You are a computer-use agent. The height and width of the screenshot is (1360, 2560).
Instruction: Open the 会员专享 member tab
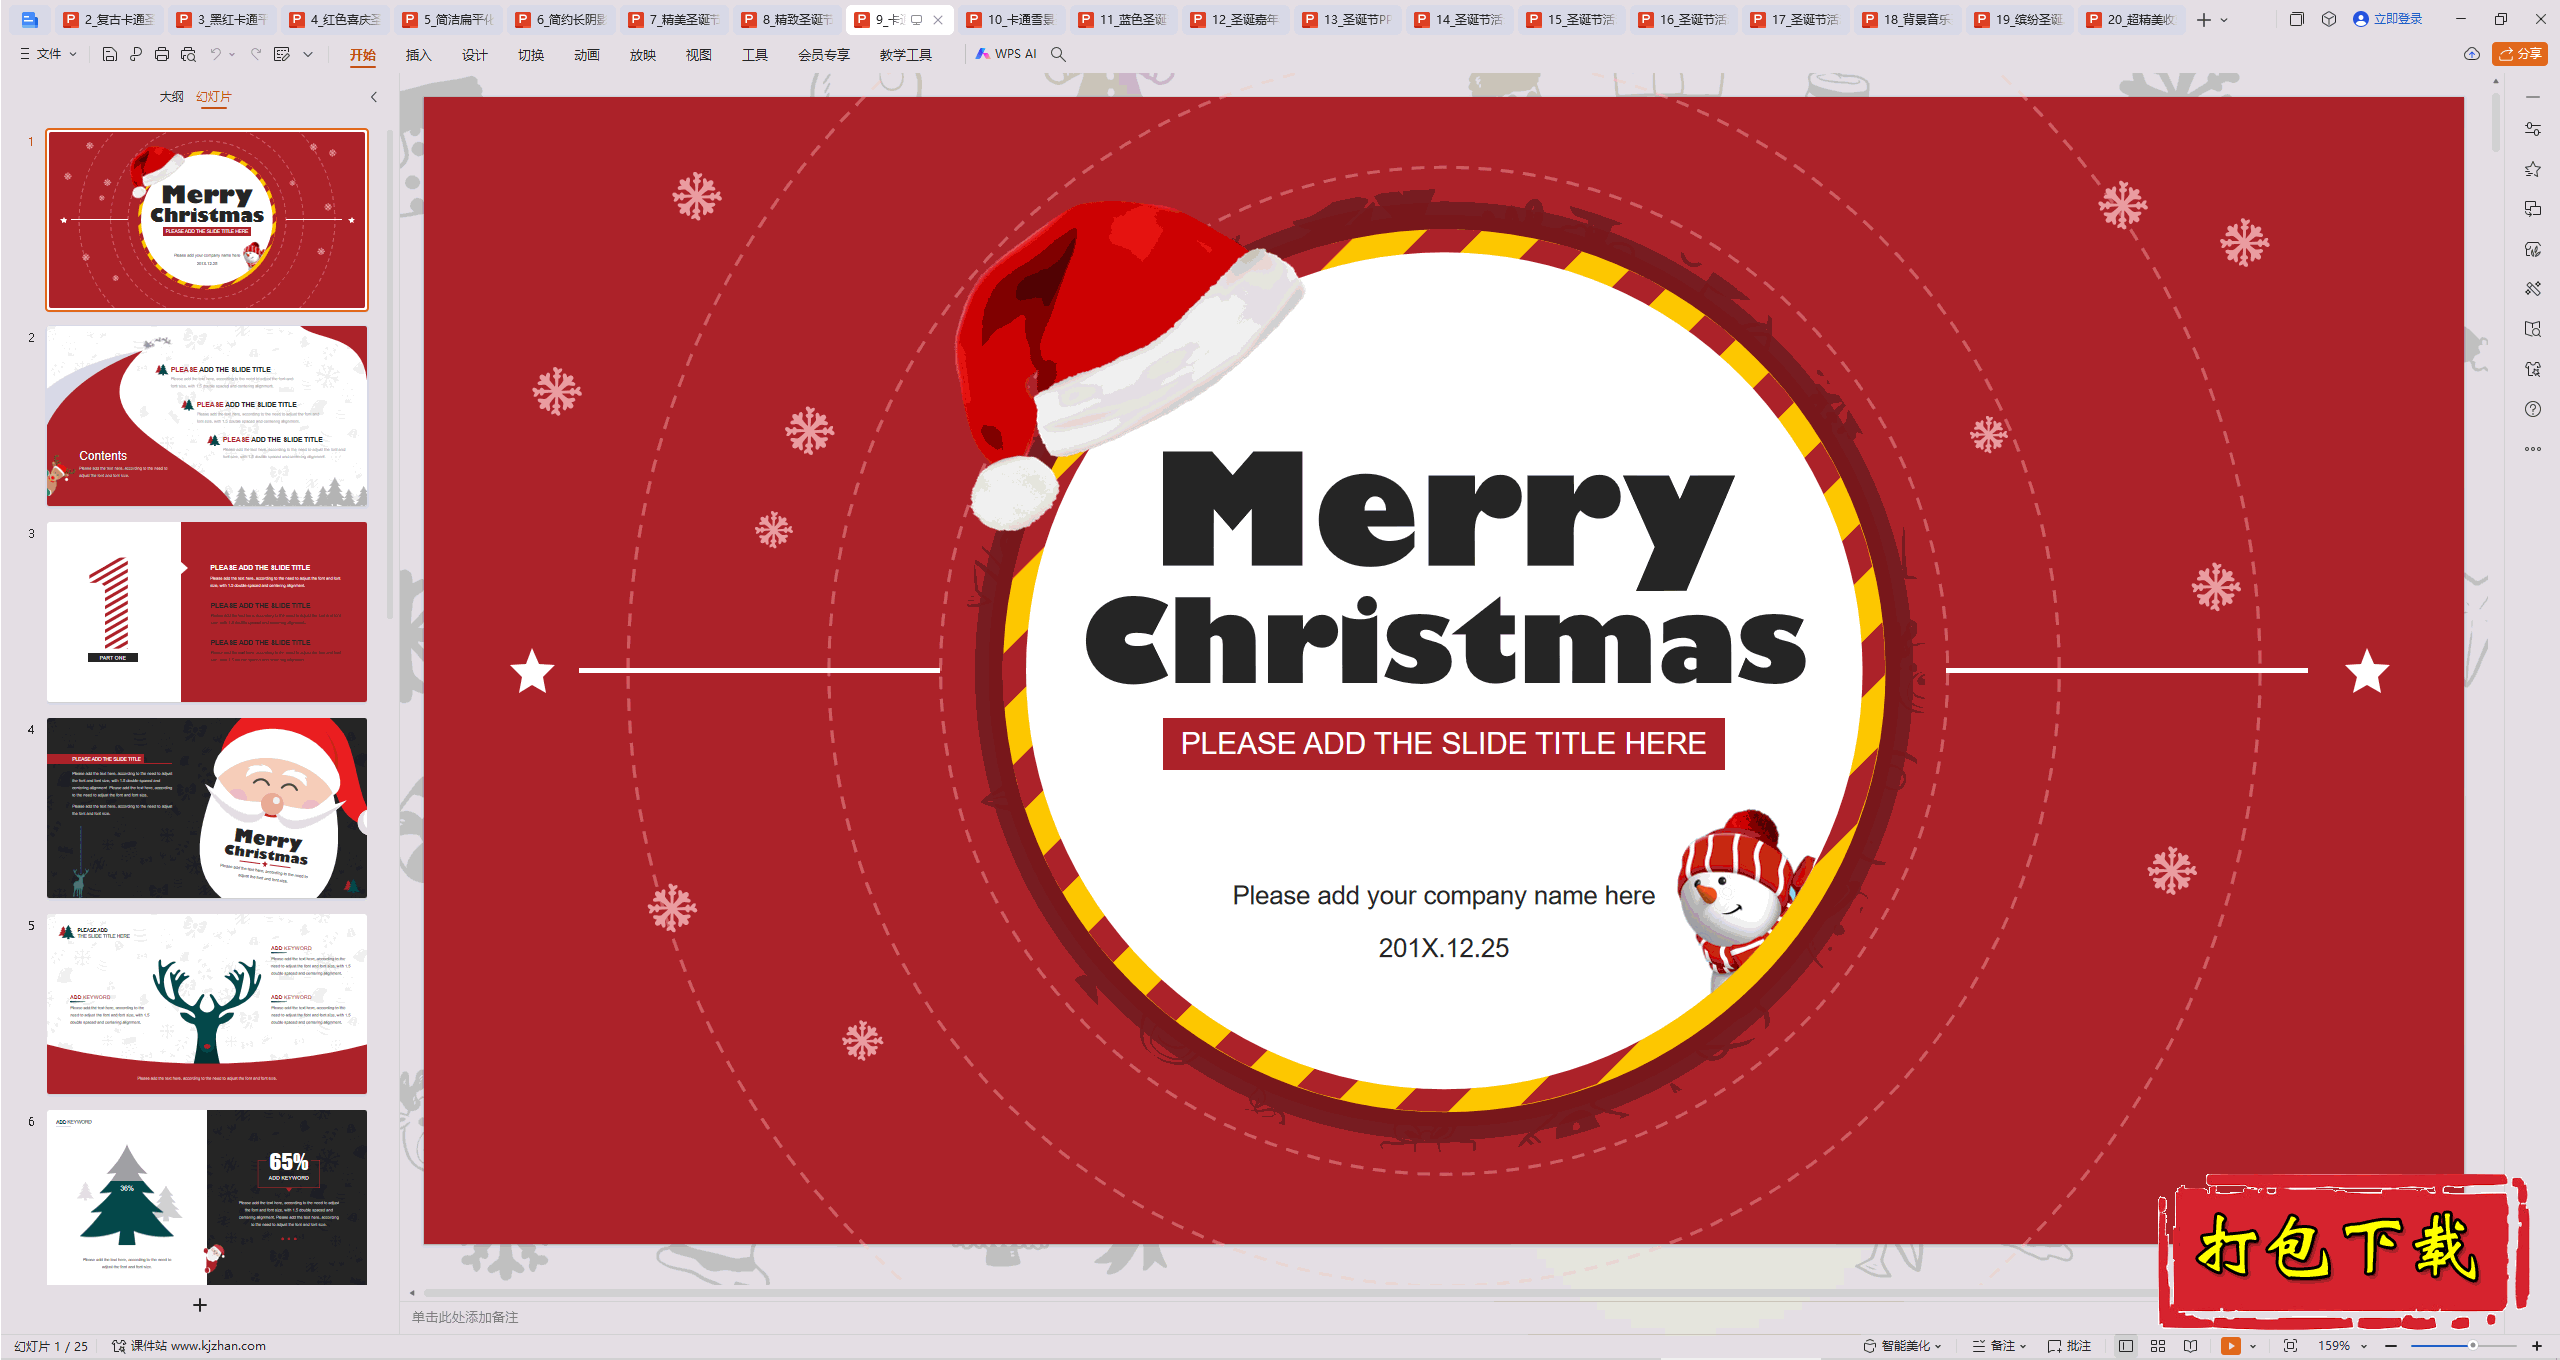823,55
